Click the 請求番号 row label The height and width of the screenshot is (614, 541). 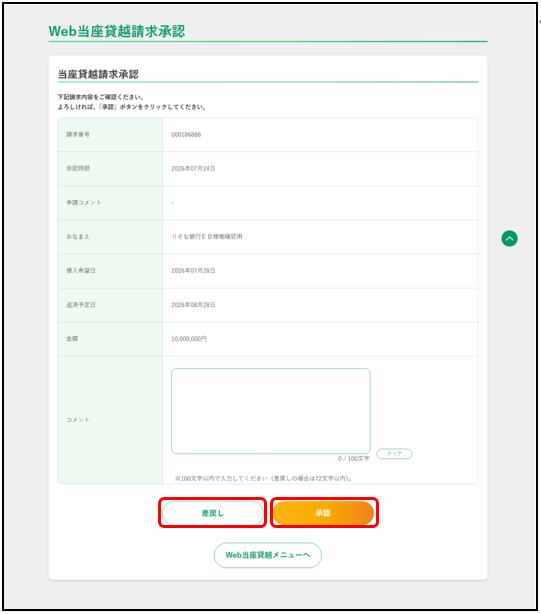(78, 134)
